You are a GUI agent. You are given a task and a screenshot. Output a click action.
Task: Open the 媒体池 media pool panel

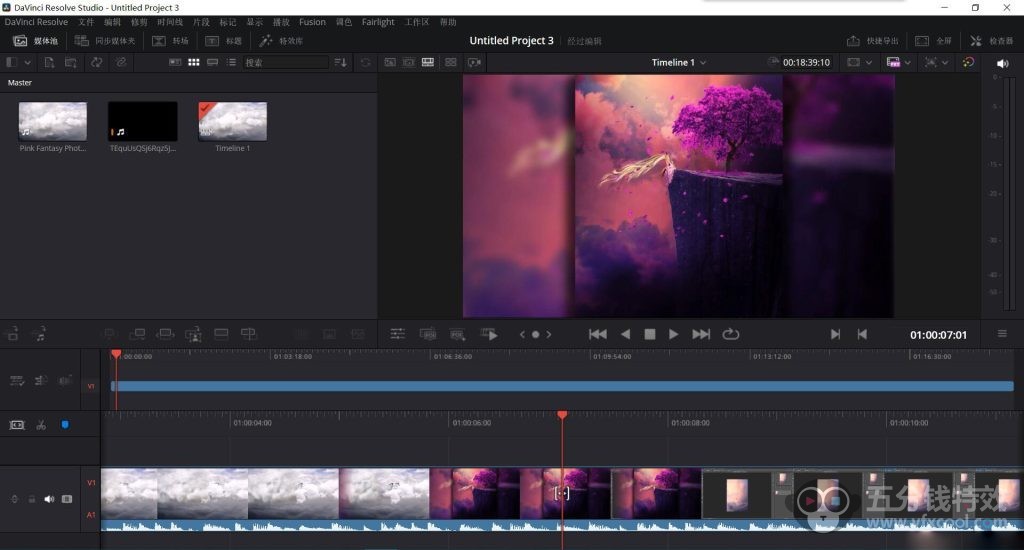pos(35,40)
